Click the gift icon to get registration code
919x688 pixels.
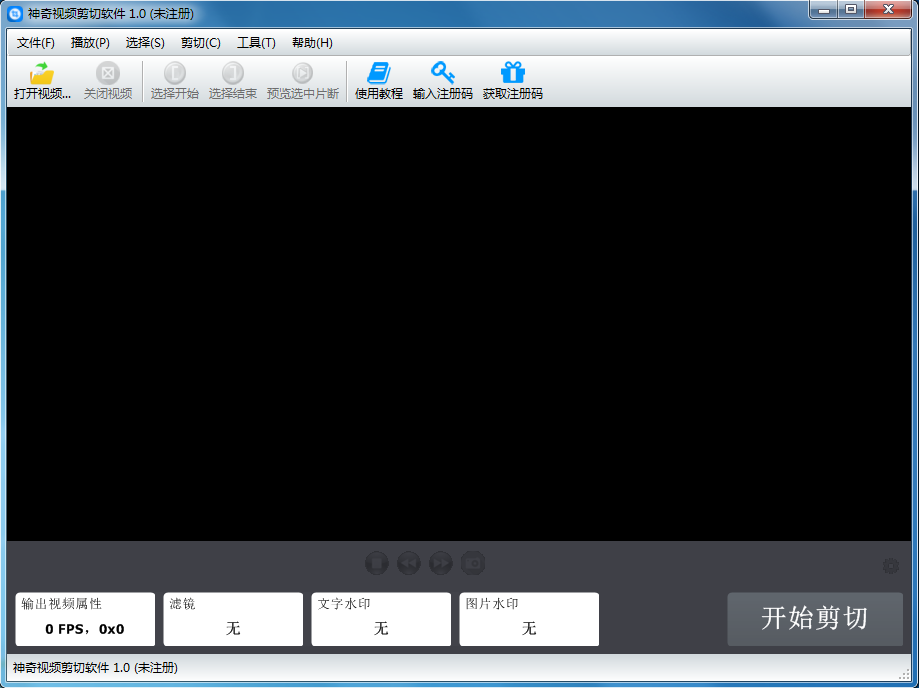[x=513, y=73]
